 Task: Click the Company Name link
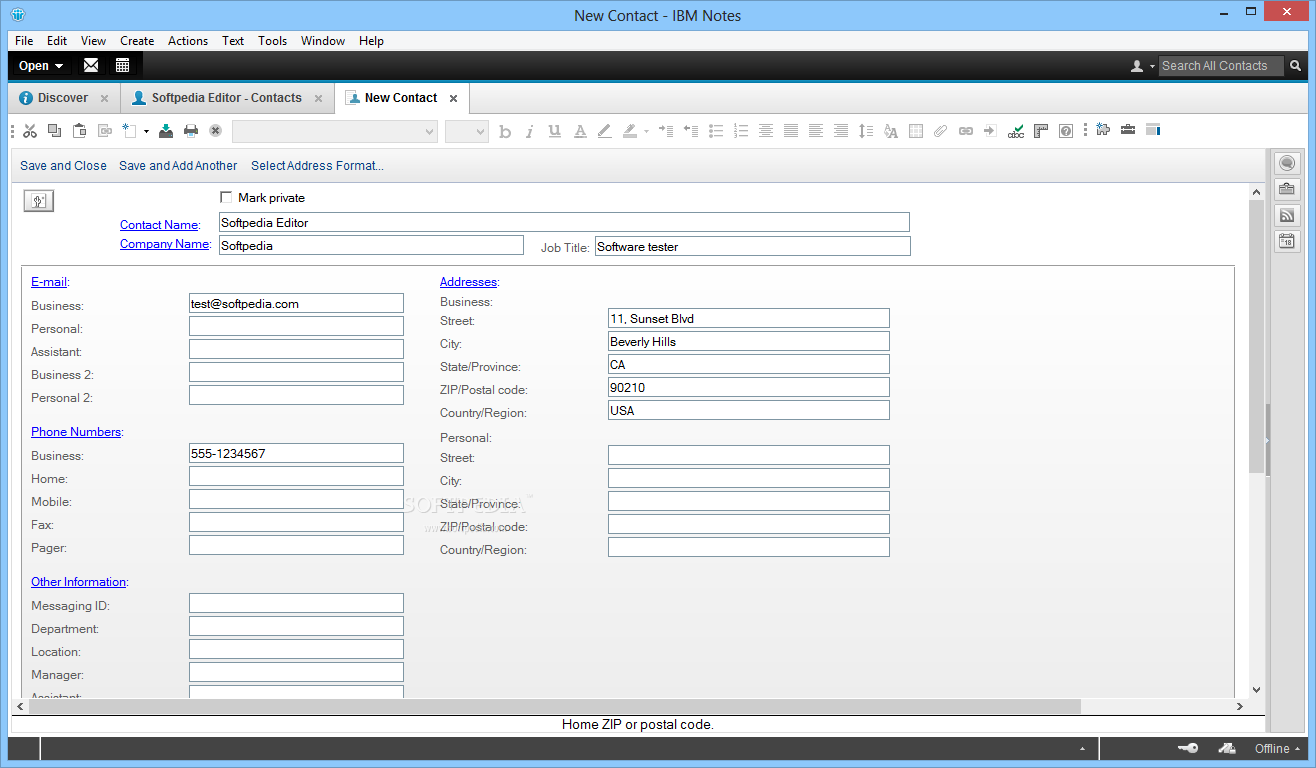pyautogui.click(x=165, y=244)
